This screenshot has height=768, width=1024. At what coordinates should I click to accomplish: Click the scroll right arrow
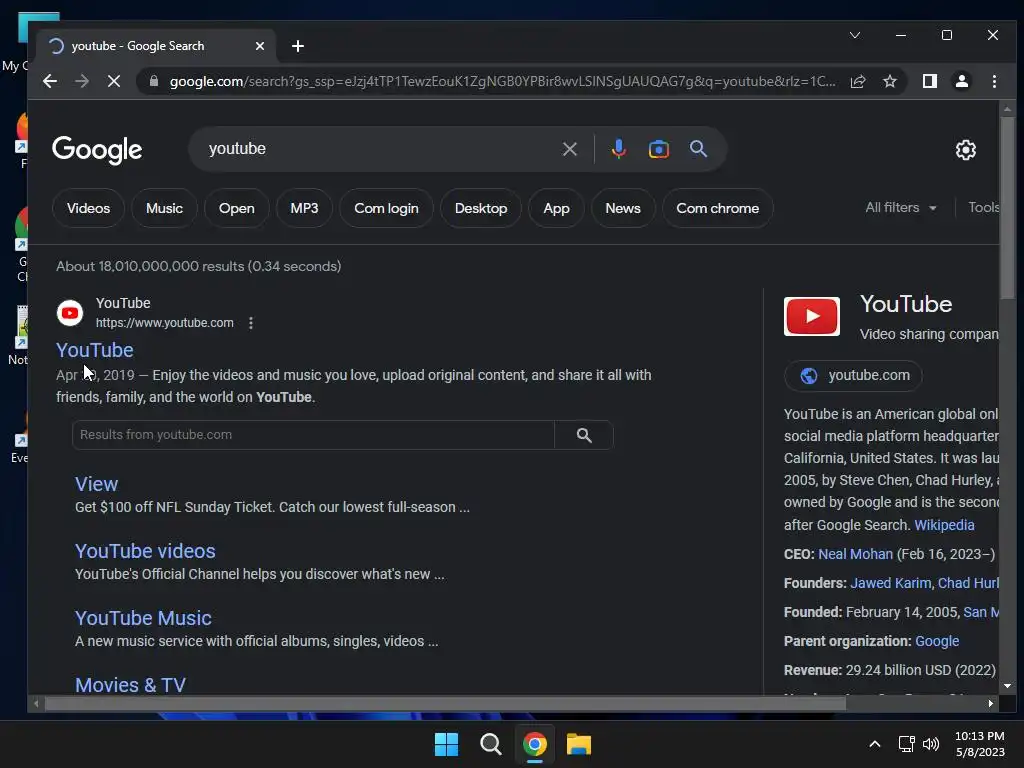click(x=991, y=703)
